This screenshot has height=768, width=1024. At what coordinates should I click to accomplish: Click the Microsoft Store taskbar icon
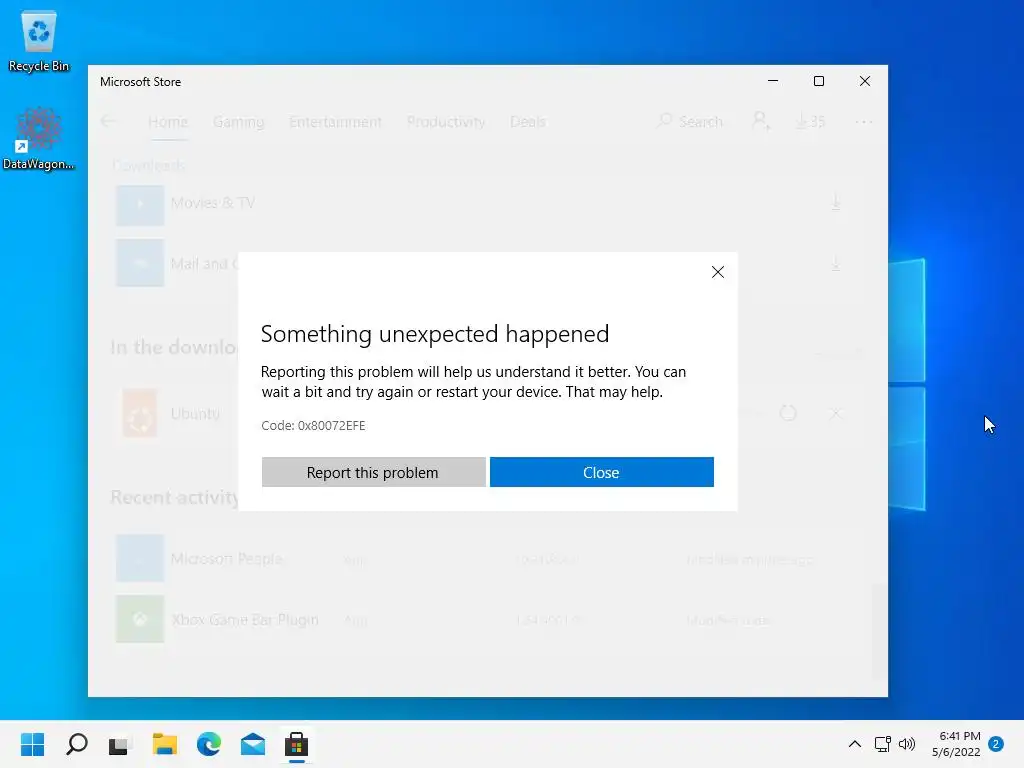296,744
